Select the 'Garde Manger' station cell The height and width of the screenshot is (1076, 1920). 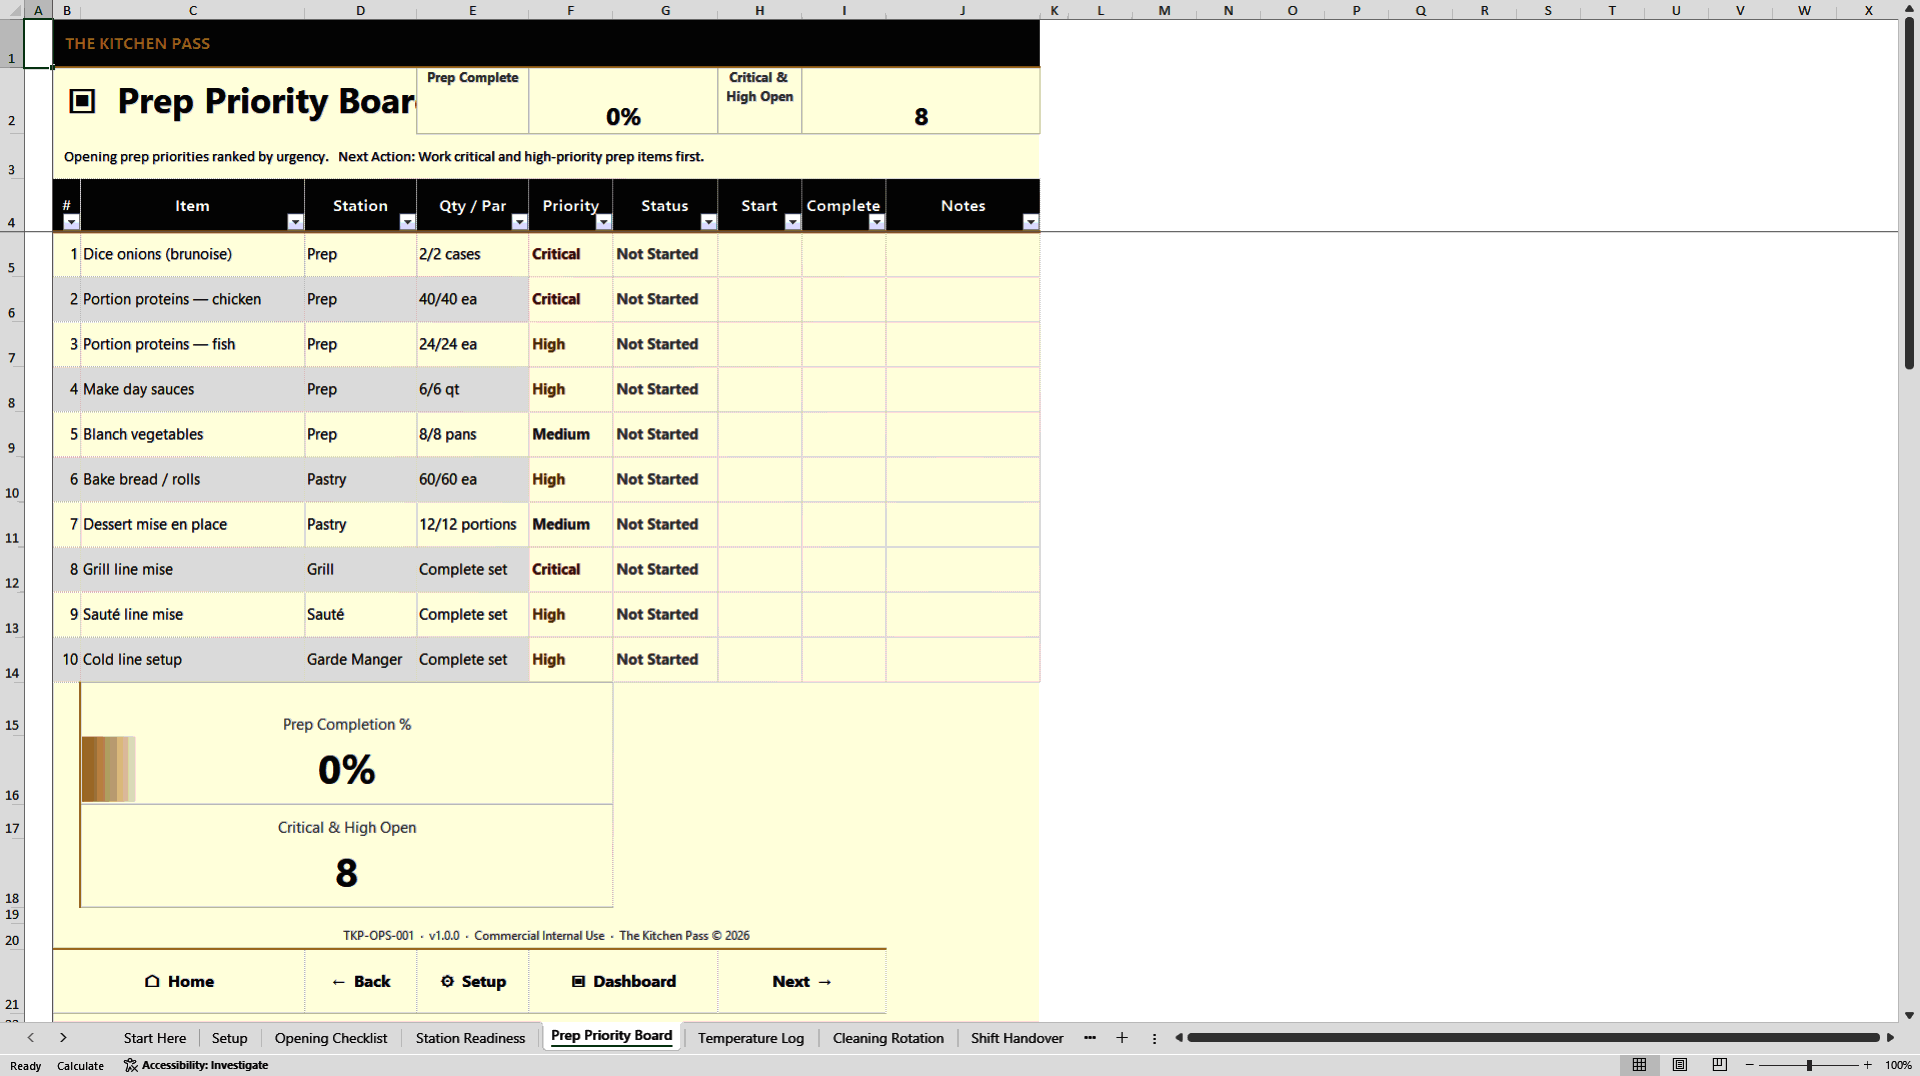[360, 659]
